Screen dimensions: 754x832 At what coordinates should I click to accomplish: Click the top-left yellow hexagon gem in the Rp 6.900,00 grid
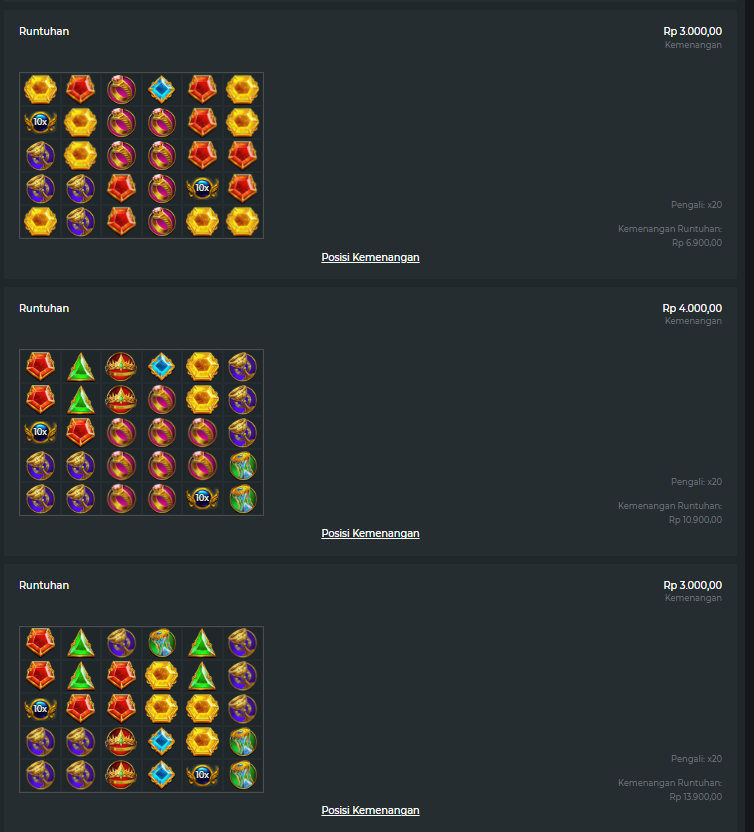click(40, 89)
